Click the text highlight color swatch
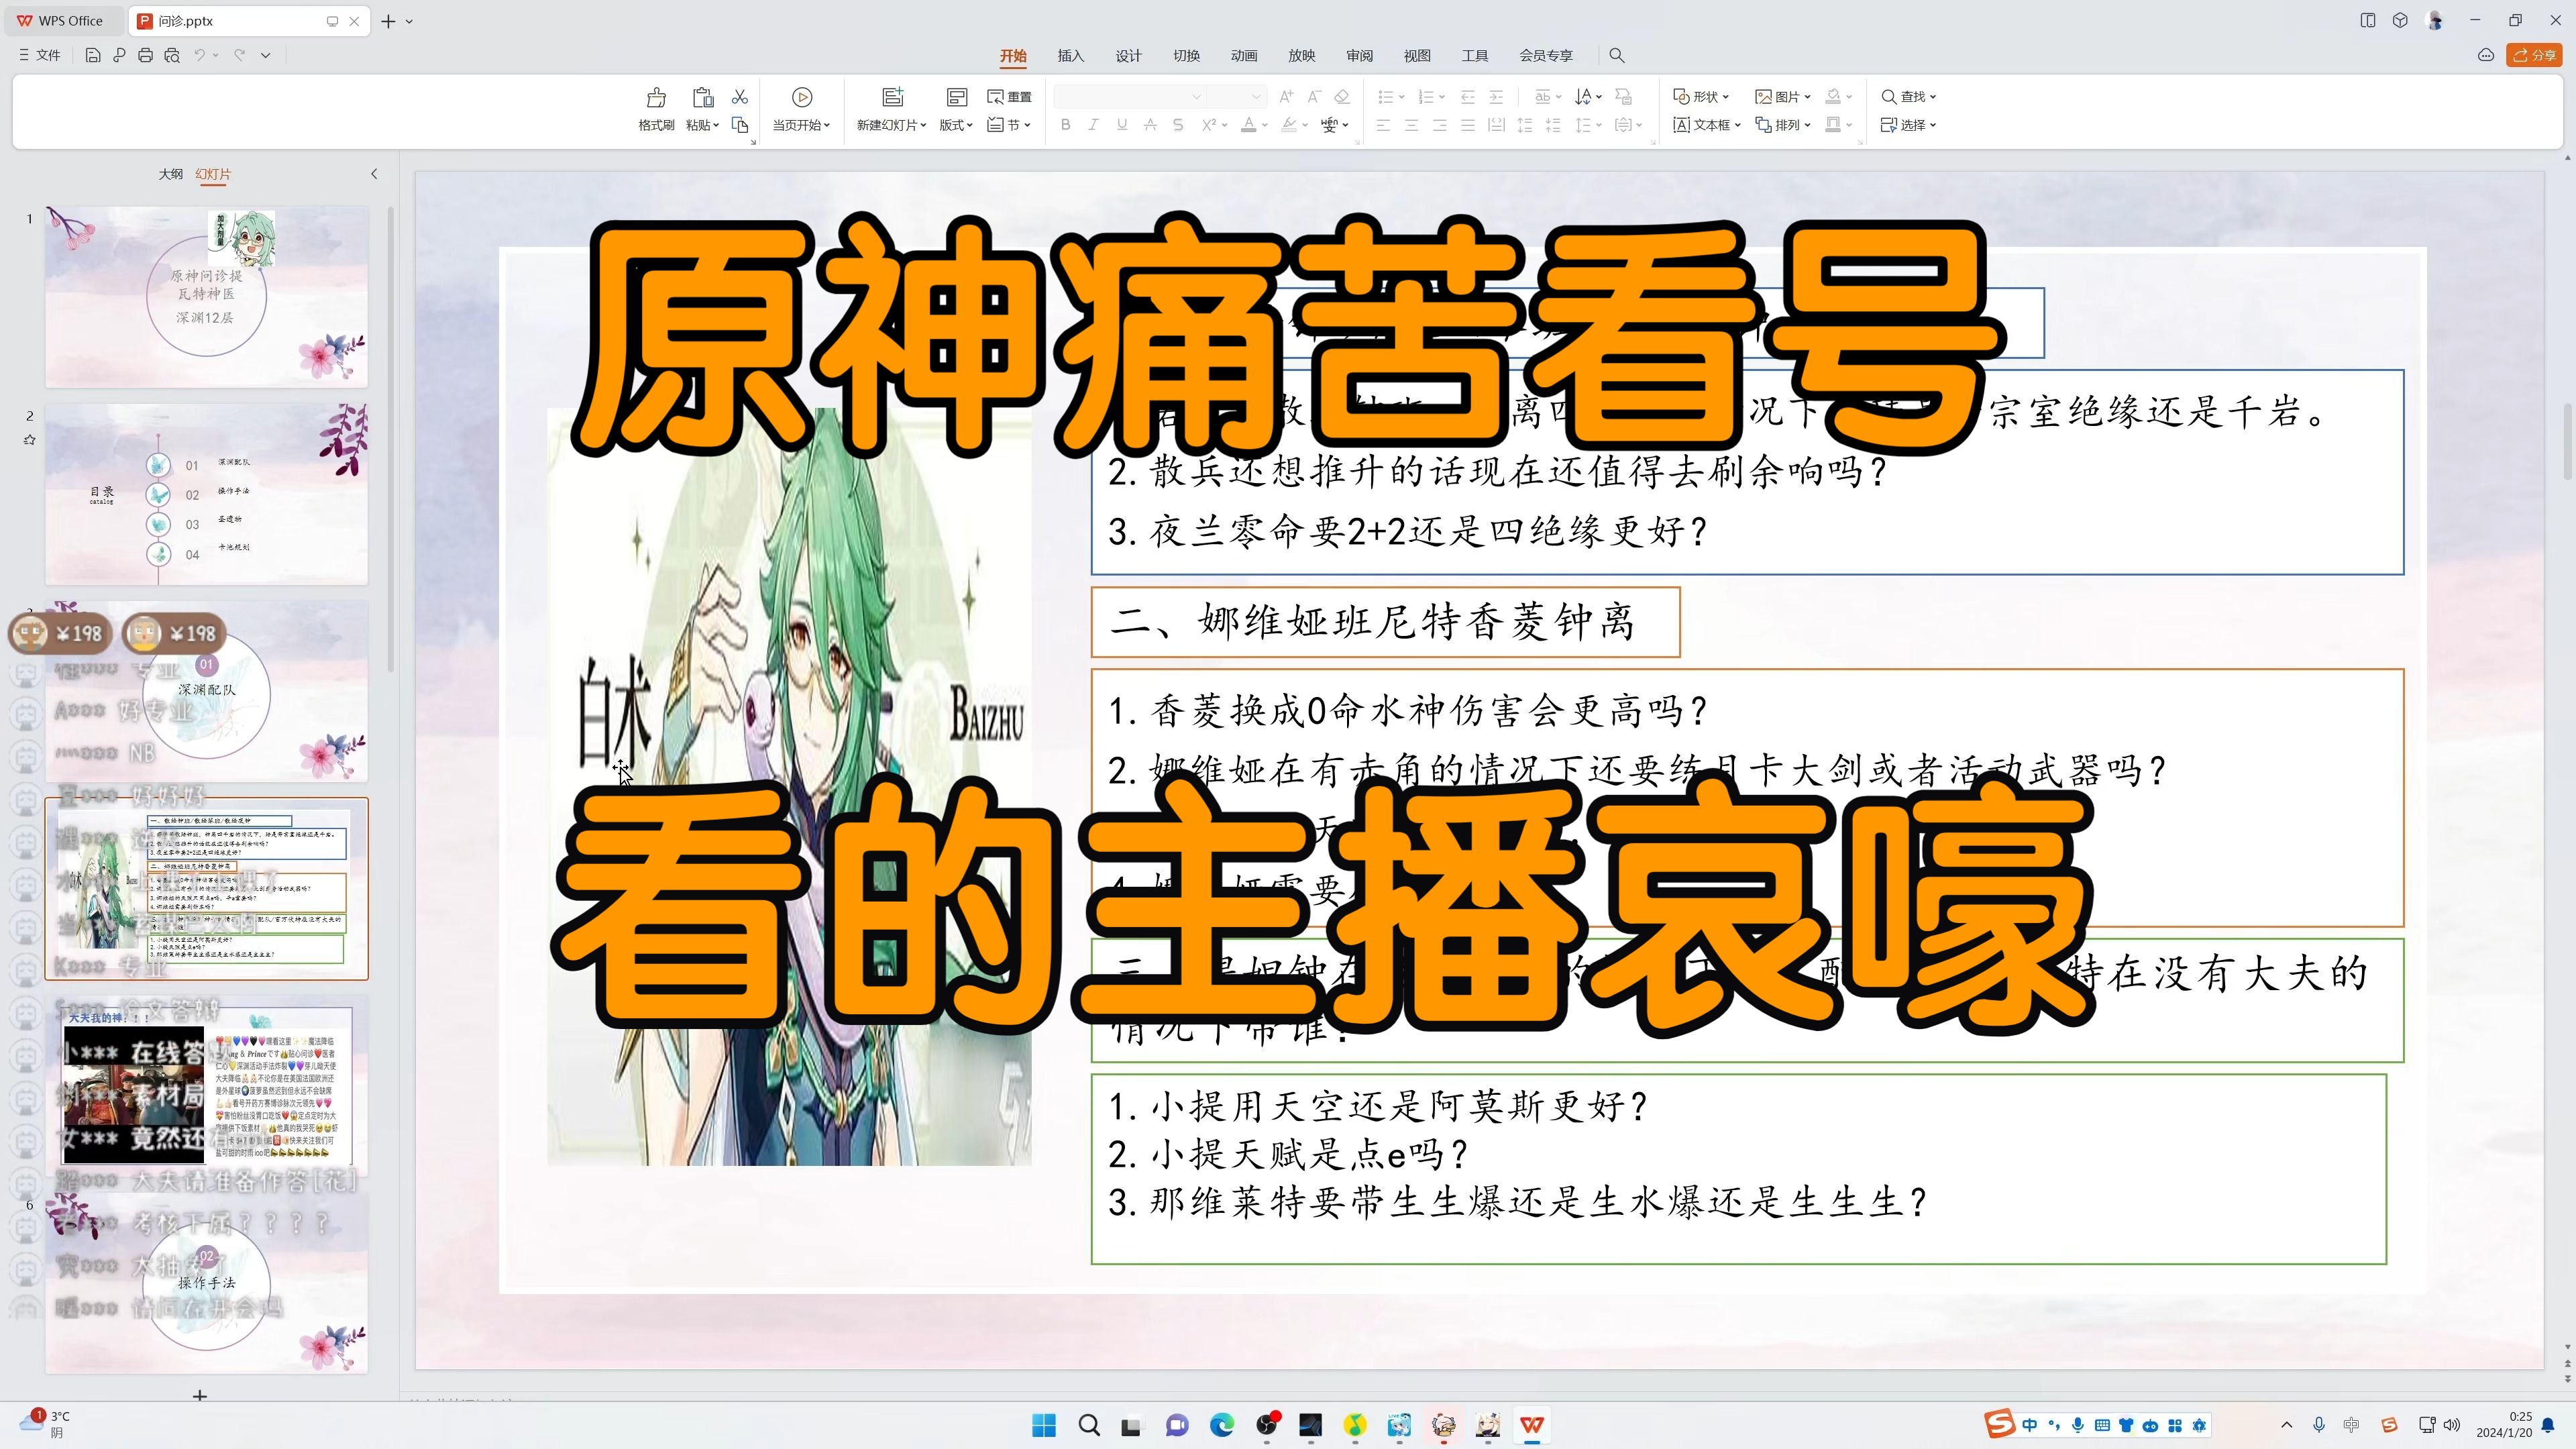Viewport: 2576px width, 1449px height. pos(1289,125)
